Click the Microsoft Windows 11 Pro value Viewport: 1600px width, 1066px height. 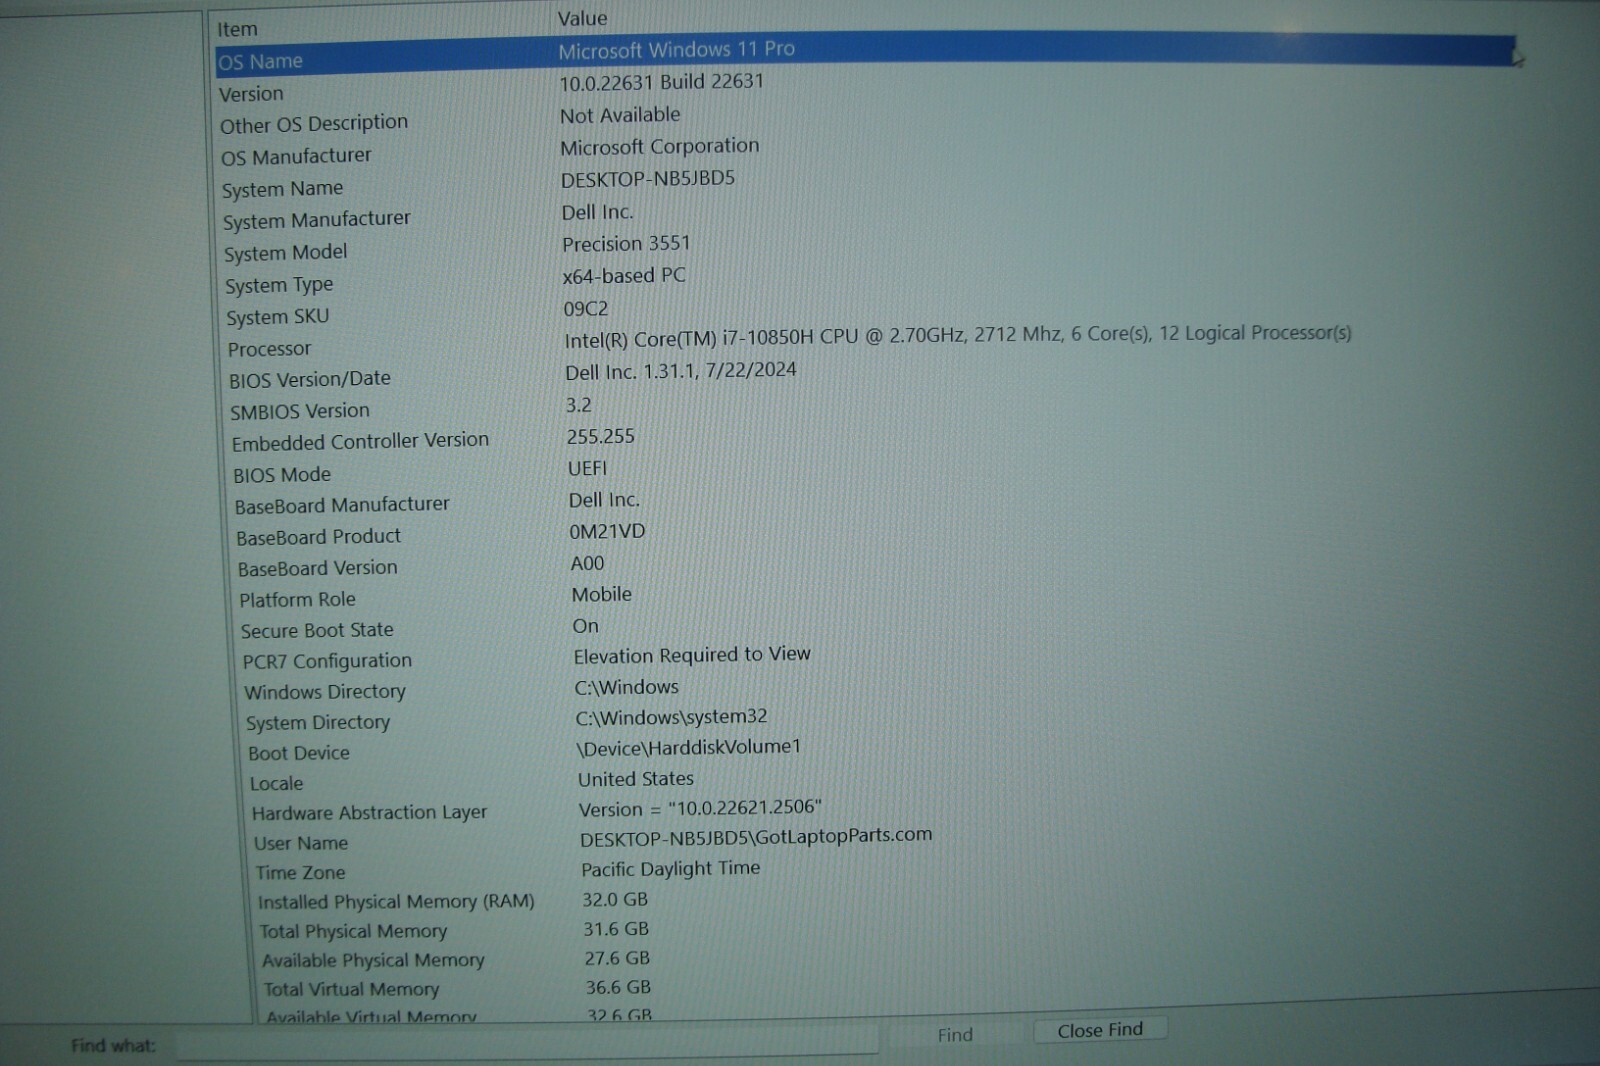click(x=676, y=49)
